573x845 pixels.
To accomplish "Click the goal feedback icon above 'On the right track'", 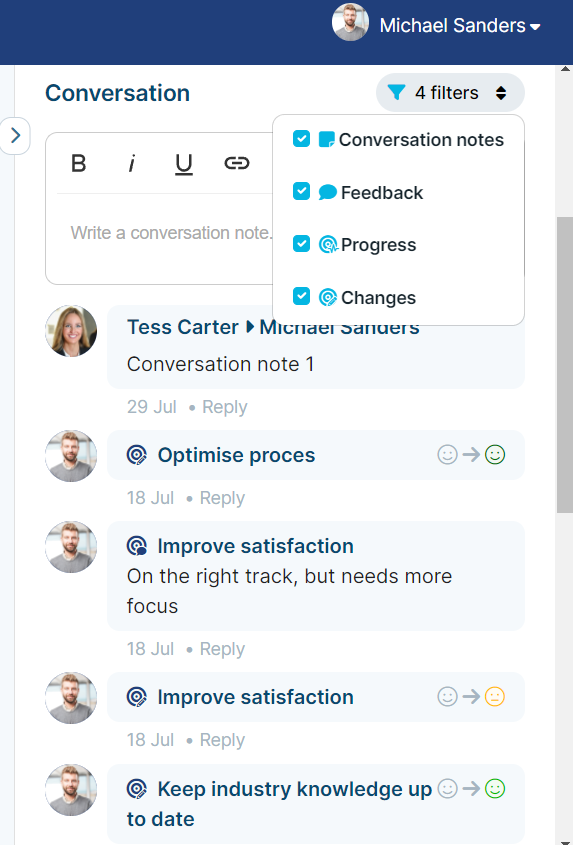I will (x=137, y=546).
